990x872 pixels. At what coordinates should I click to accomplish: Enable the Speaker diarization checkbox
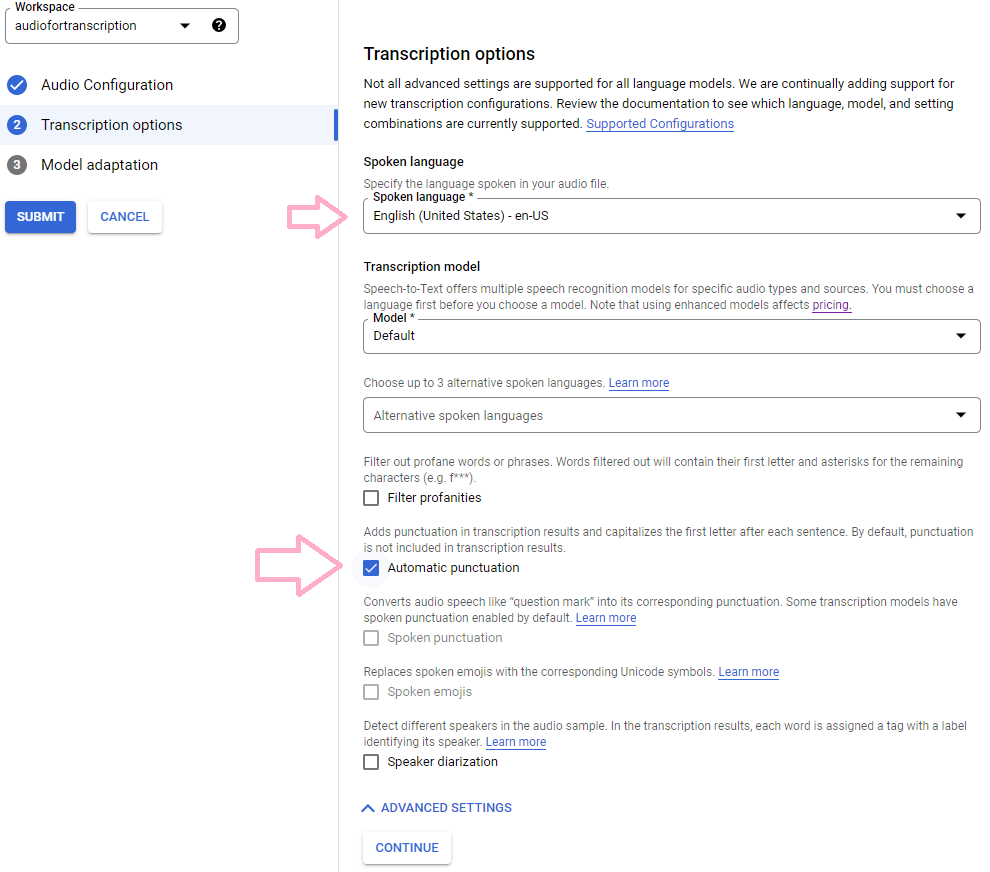(371, 762)
